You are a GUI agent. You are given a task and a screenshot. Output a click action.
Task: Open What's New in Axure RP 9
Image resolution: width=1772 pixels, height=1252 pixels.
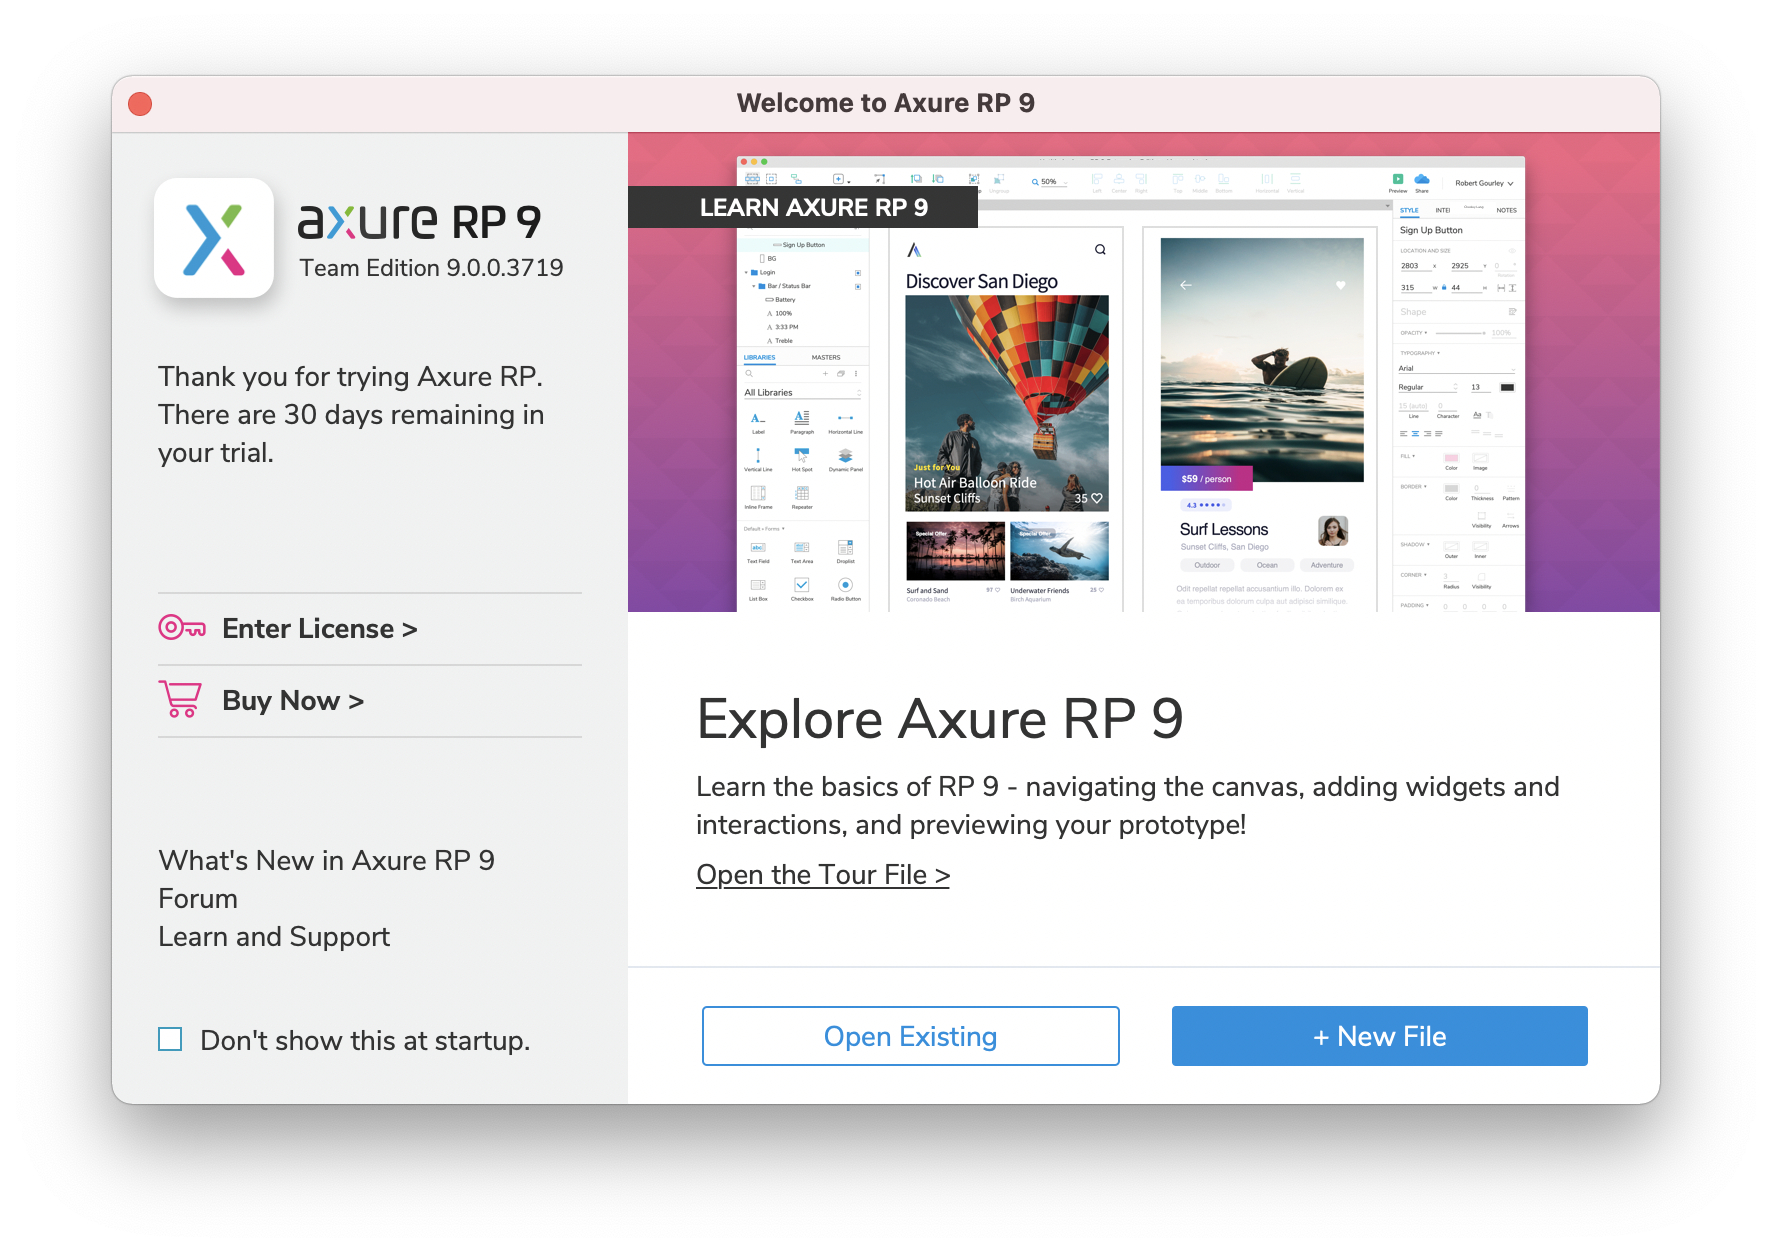(326, 861)
